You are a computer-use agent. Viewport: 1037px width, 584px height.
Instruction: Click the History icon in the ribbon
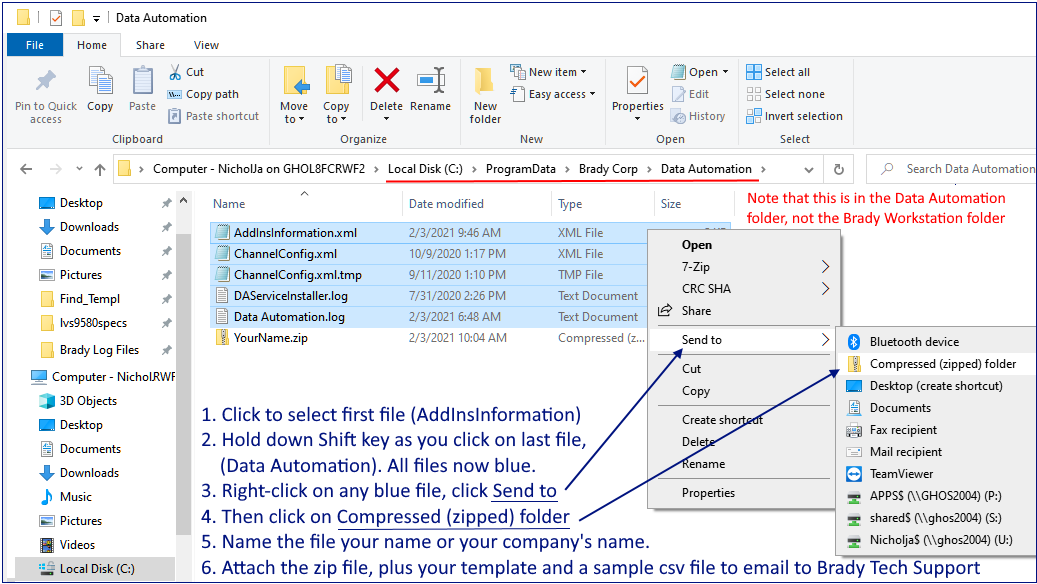click(x=678, y=116)
